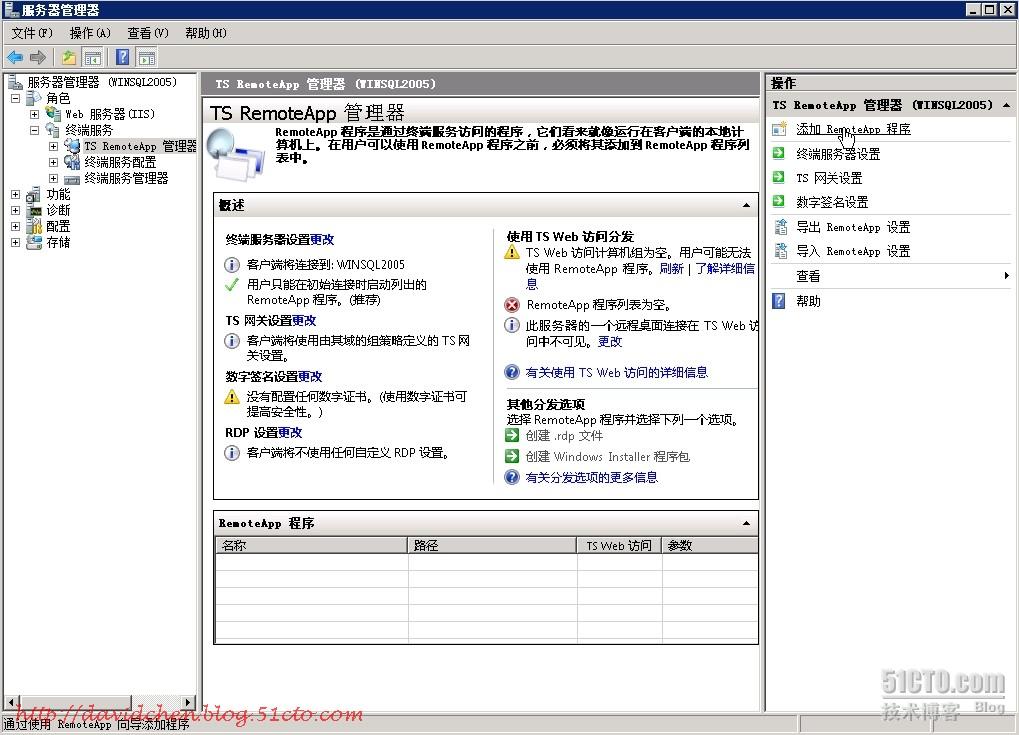Click the green arrow icon beside 创建 .rdp 文件
Image resolution: width=1019 pixels, height=735 pixels.
click(x=512, y=435)
